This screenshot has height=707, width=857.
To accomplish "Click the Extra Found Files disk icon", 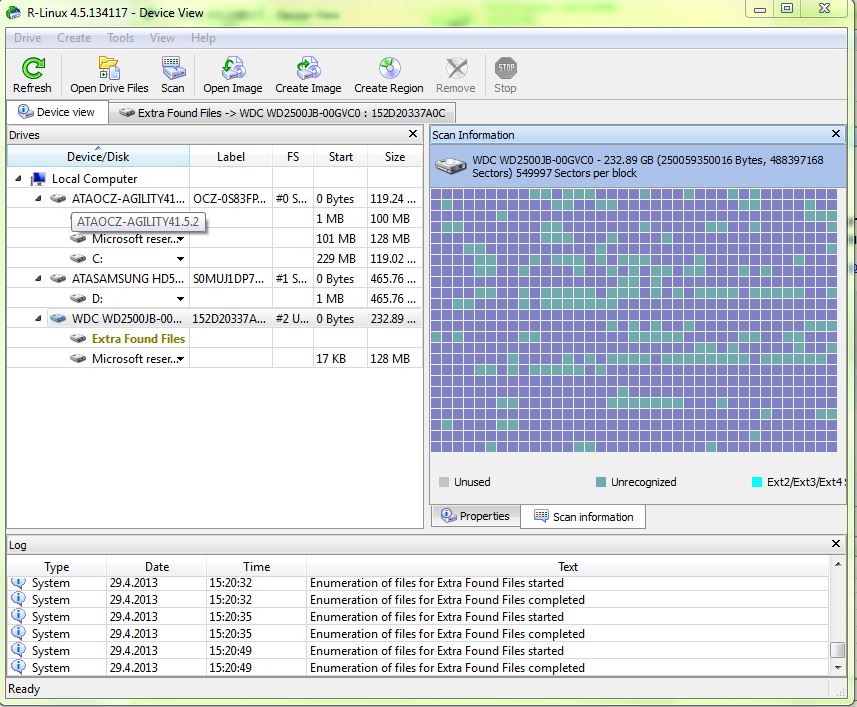I will (x=78, y=338).
